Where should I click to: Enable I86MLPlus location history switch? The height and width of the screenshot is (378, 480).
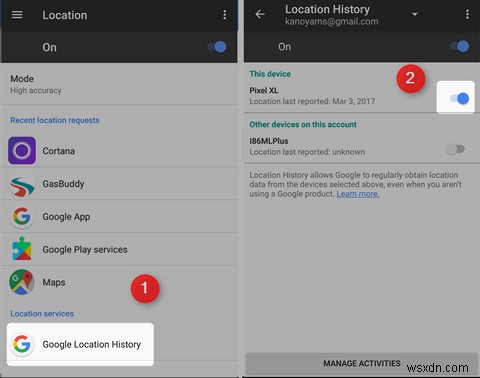click(456, 149)
